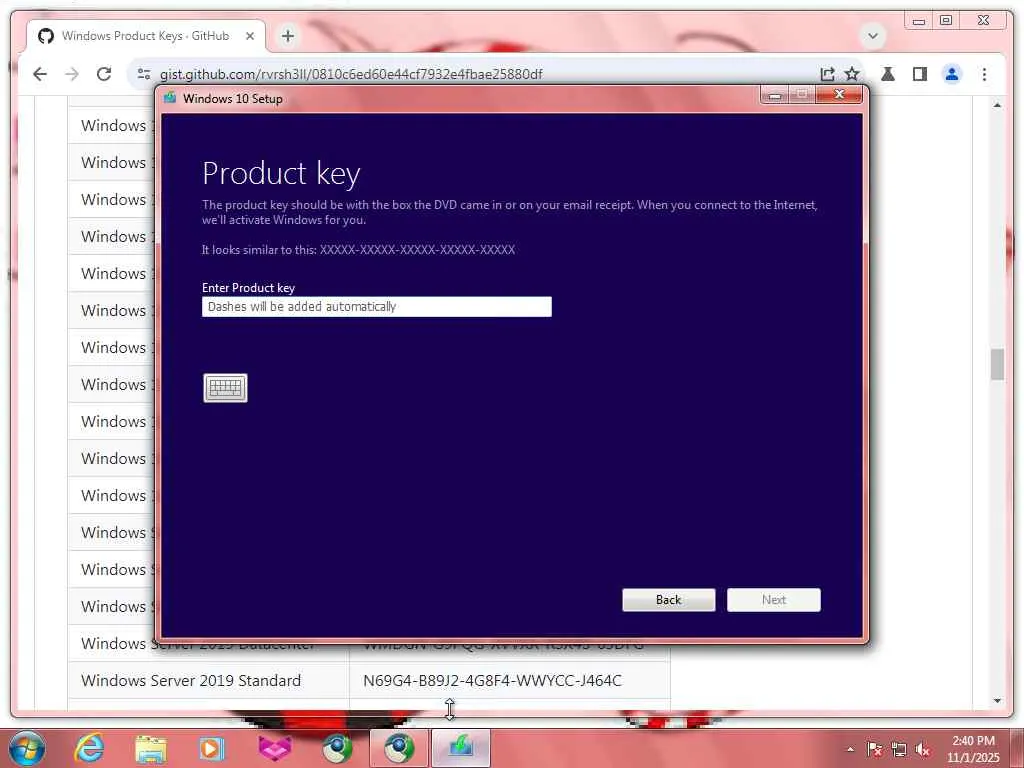The height and width of the screenshot is (768, 1024).
Task: Open Action Center flag tray icon
Action: [874, 750]
